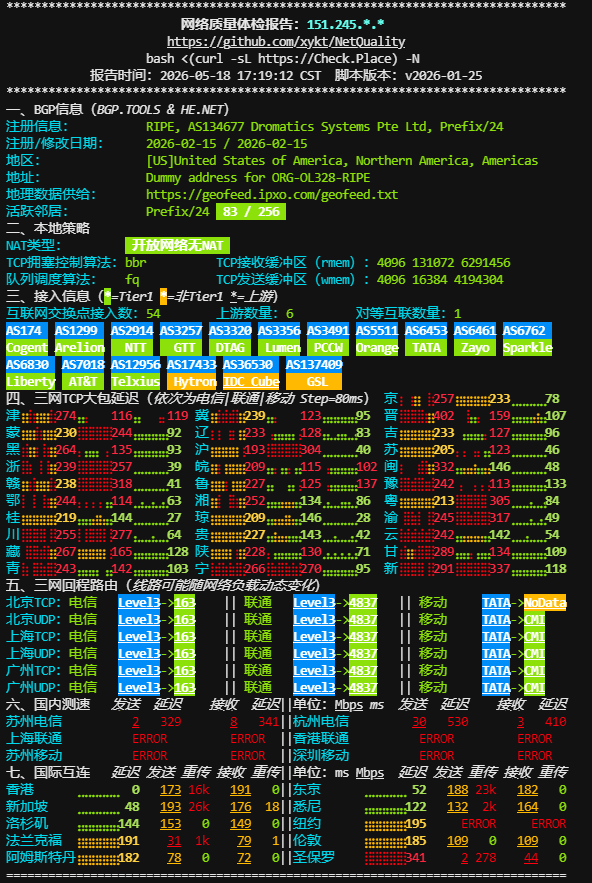Click the 圣保罗 latency value 341
592x883 pixels.
(x=416, y=858)
